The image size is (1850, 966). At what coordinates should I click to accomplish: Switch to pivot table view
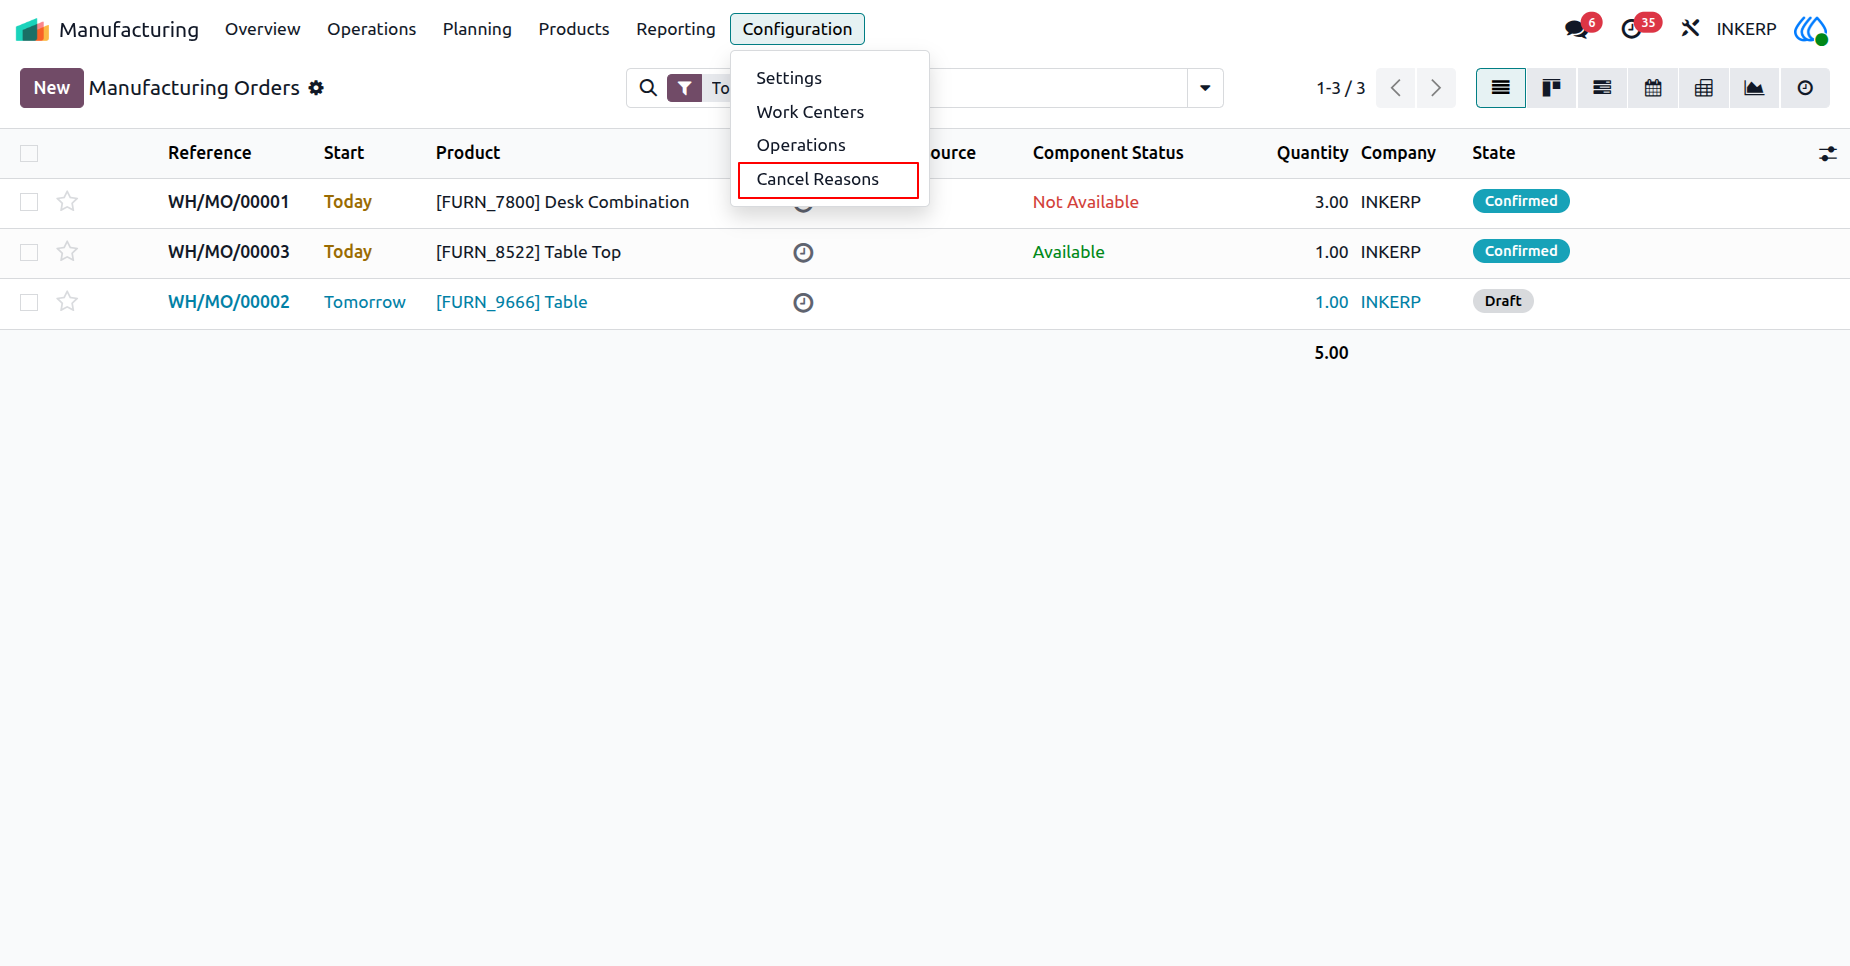click(1704, 88)
